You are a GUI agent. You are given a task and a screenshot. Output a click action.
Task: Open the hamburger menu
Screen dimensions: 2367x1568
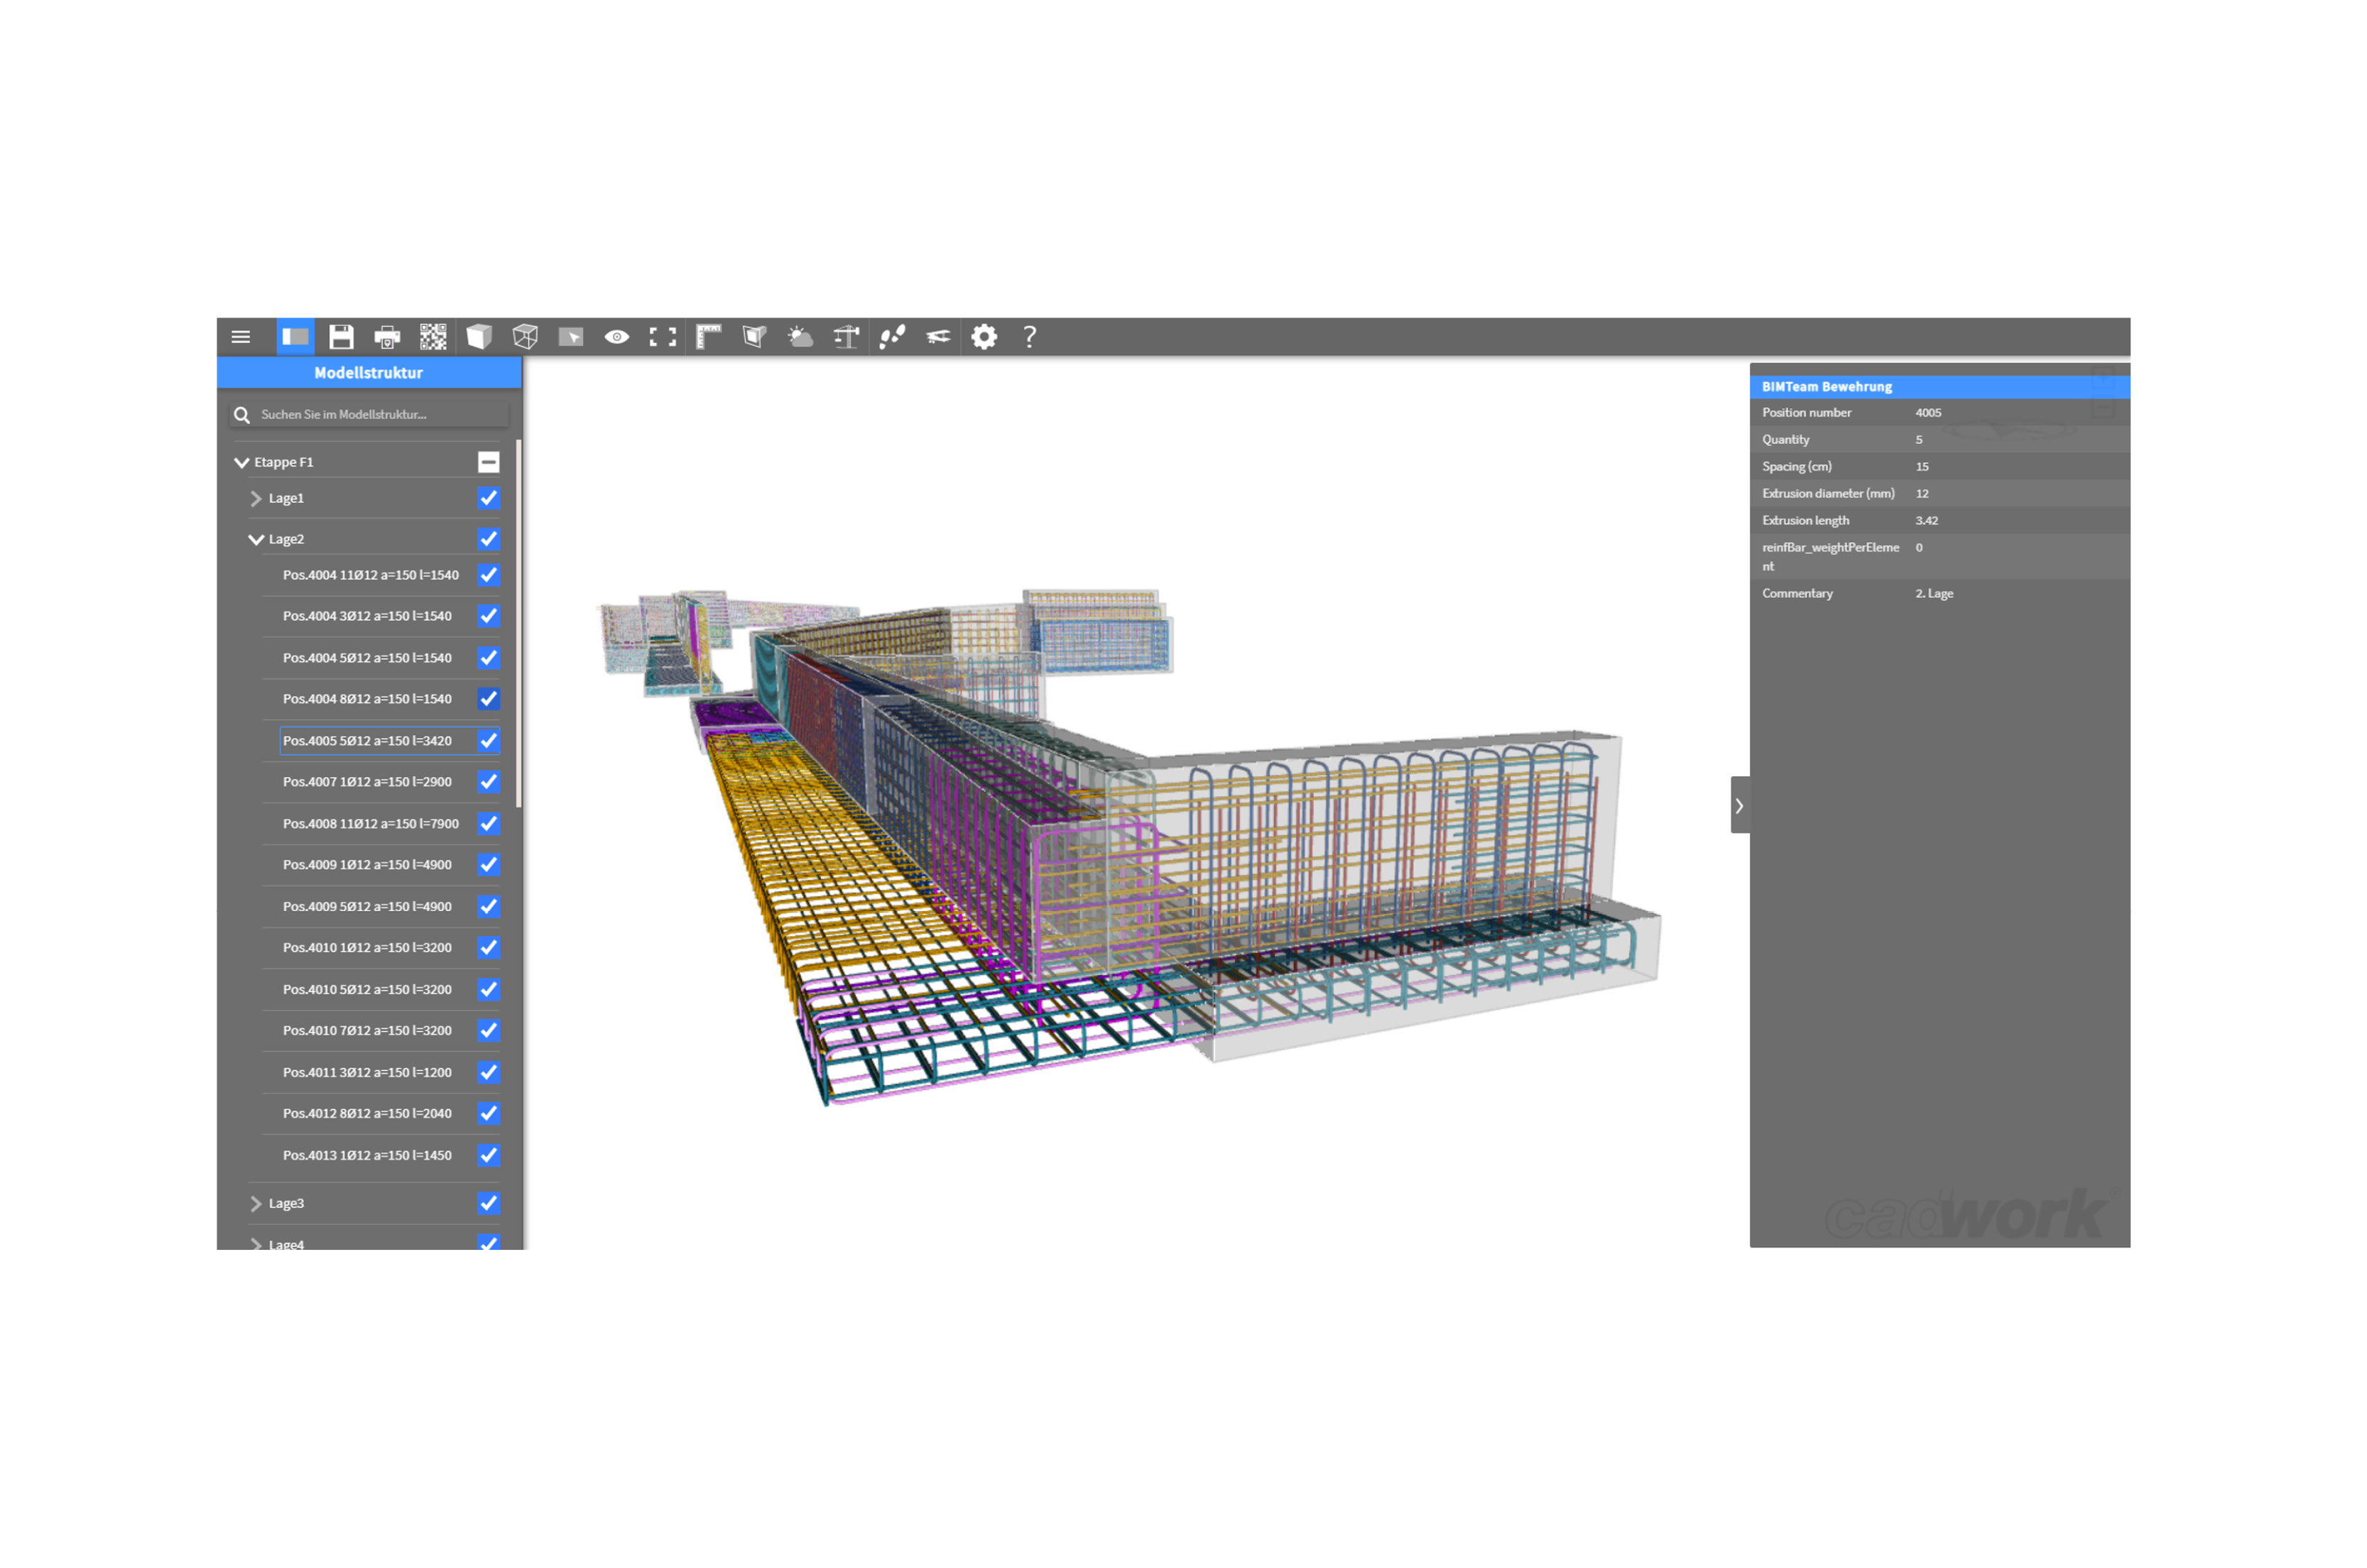(x=240, y=337)
